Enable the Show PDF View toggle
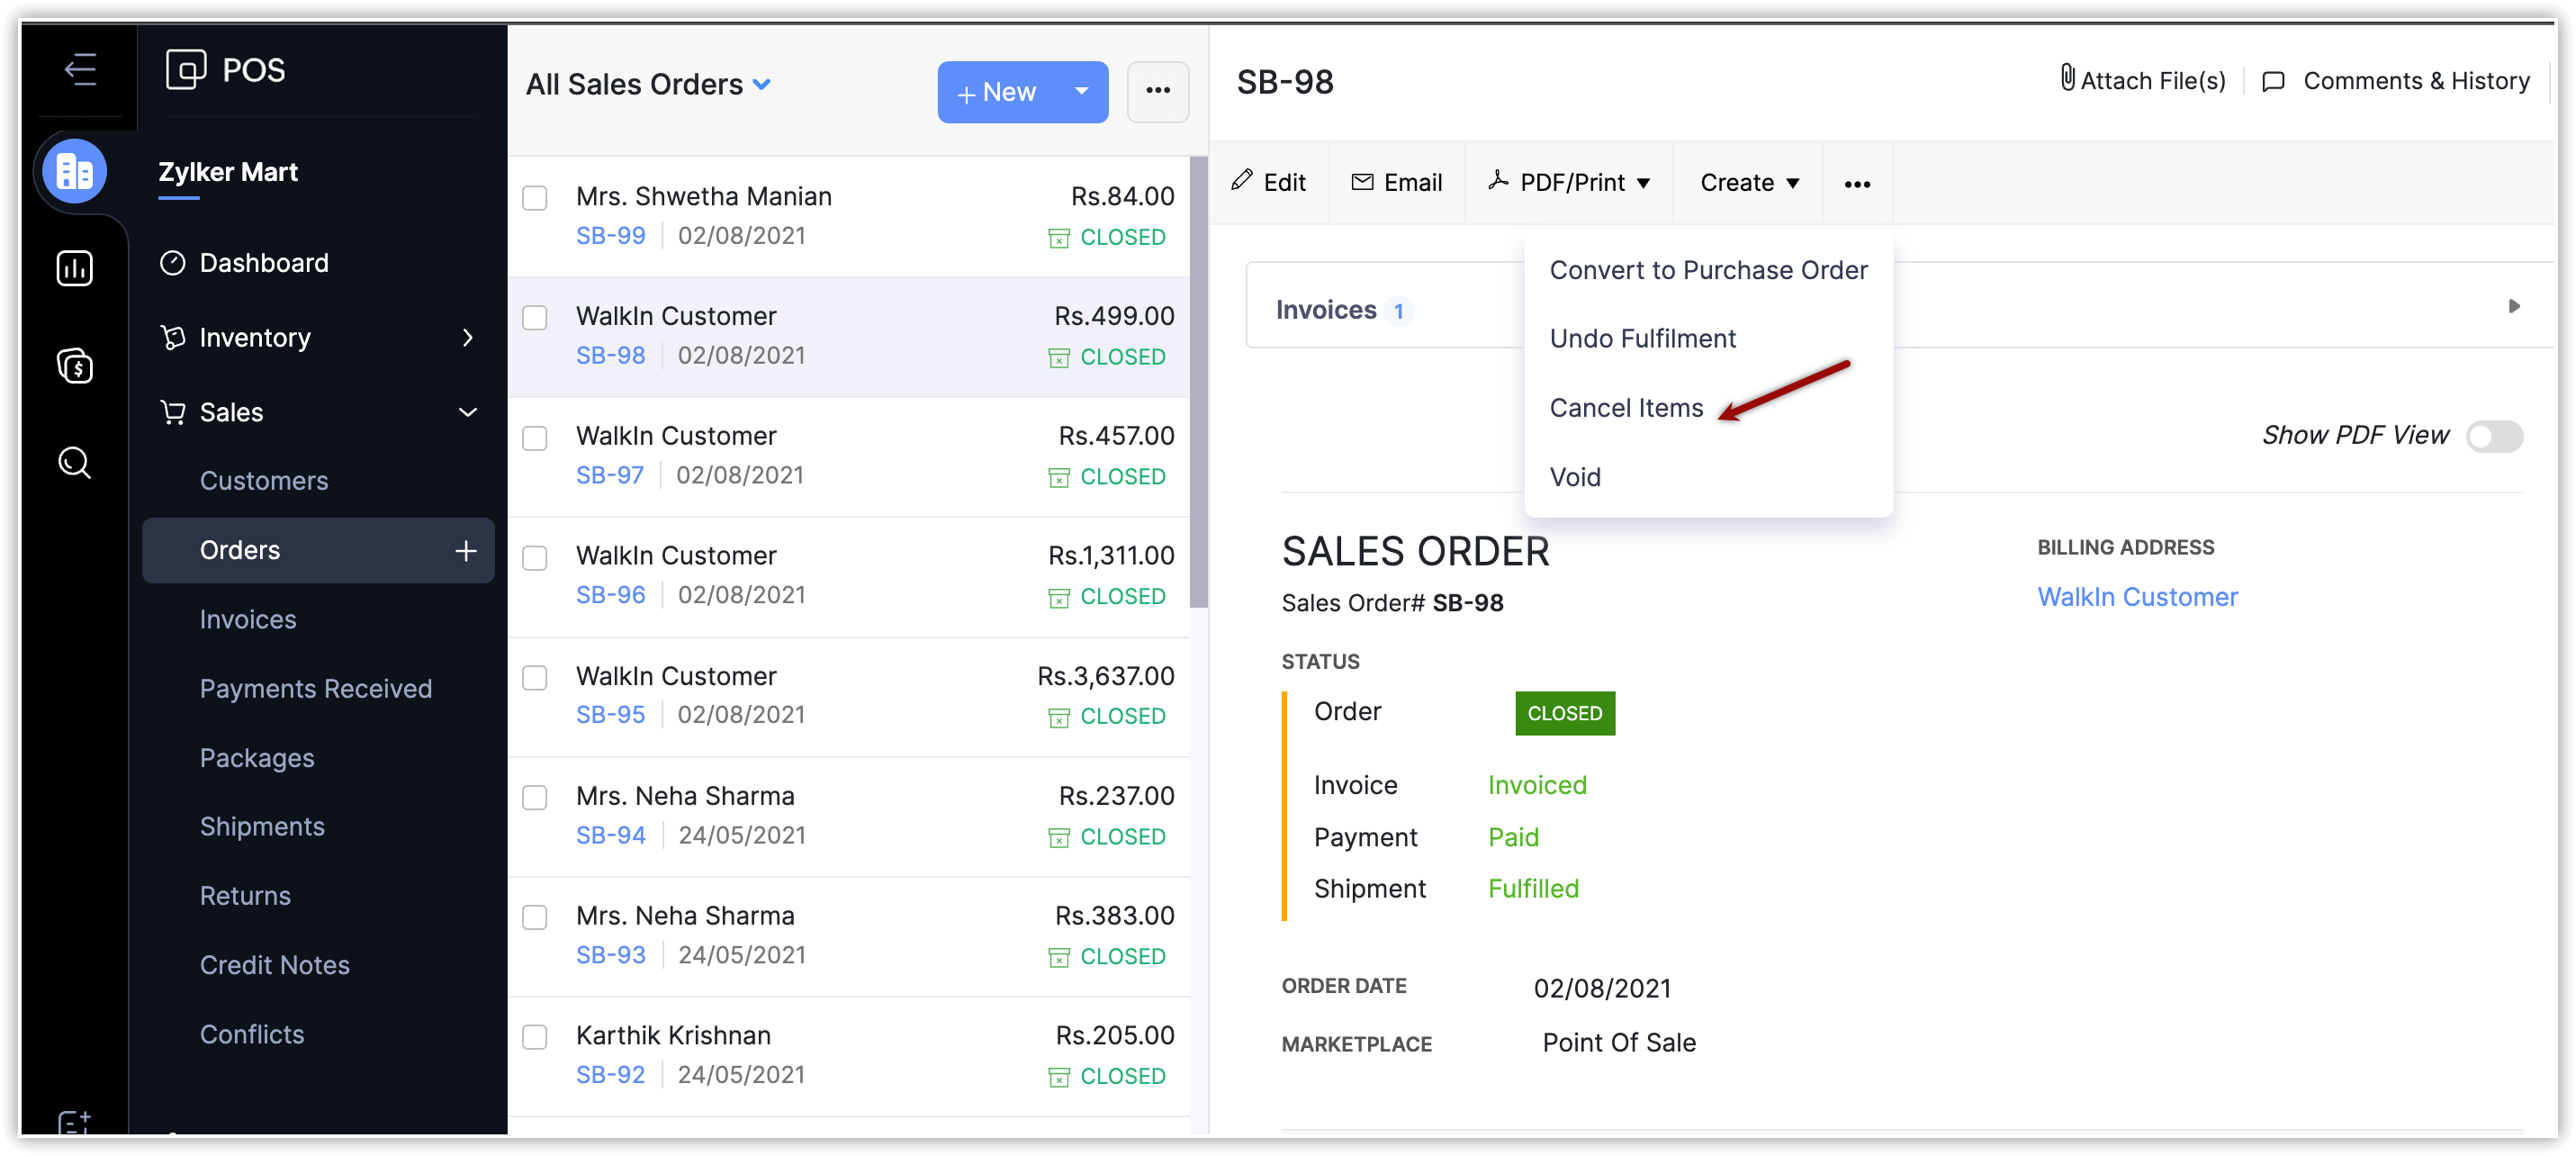Image resolution: width=2576 pixels, height=1156 pixels. (2493, 437)
